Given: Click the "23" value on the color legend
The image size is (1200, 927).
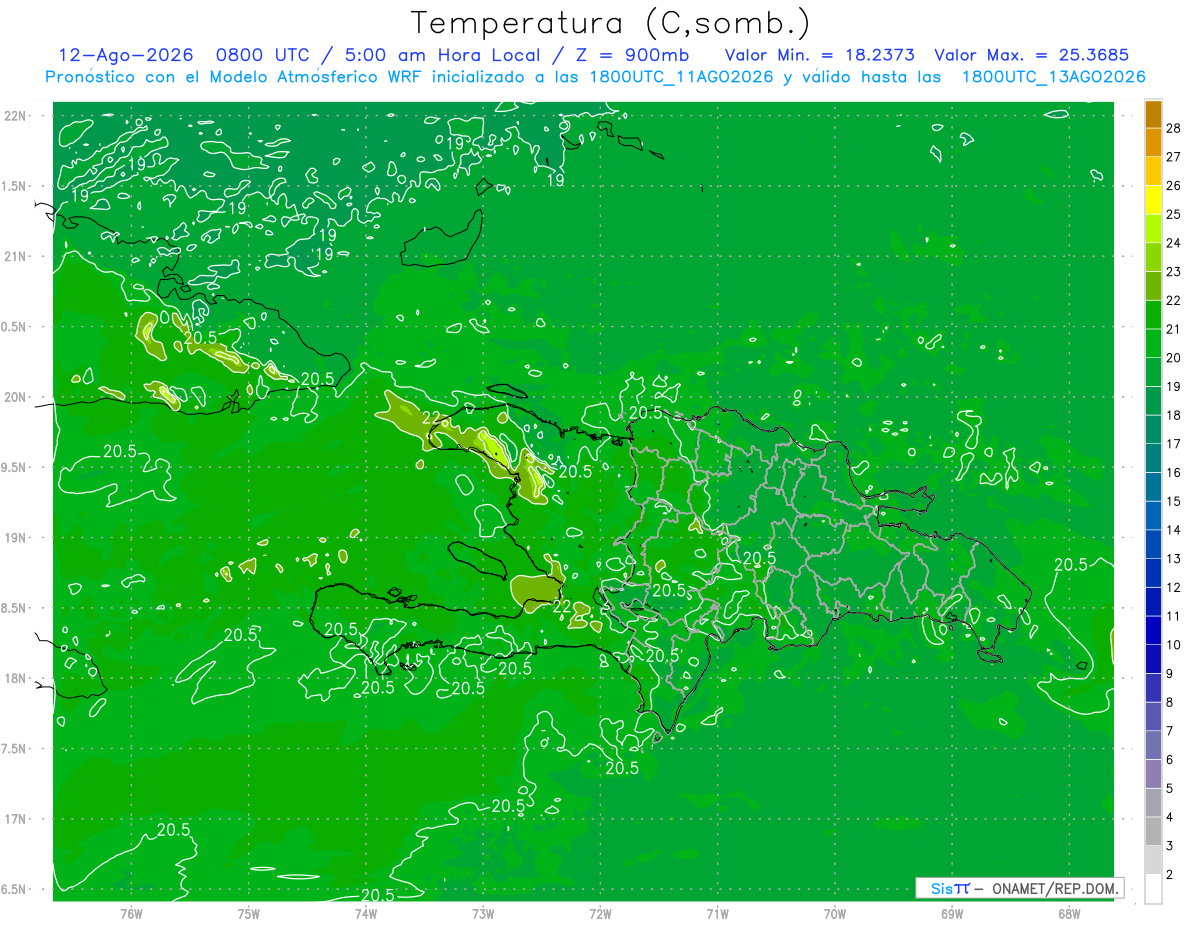Looking at the screenshot, I should tap(1174, 271).
